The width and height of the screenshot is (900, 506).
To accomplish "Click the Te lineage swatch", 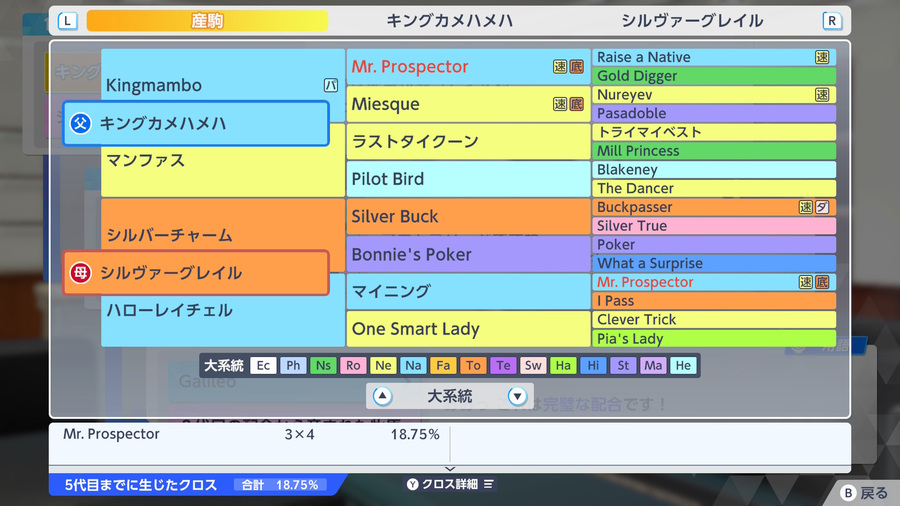I will click(503, 365).
